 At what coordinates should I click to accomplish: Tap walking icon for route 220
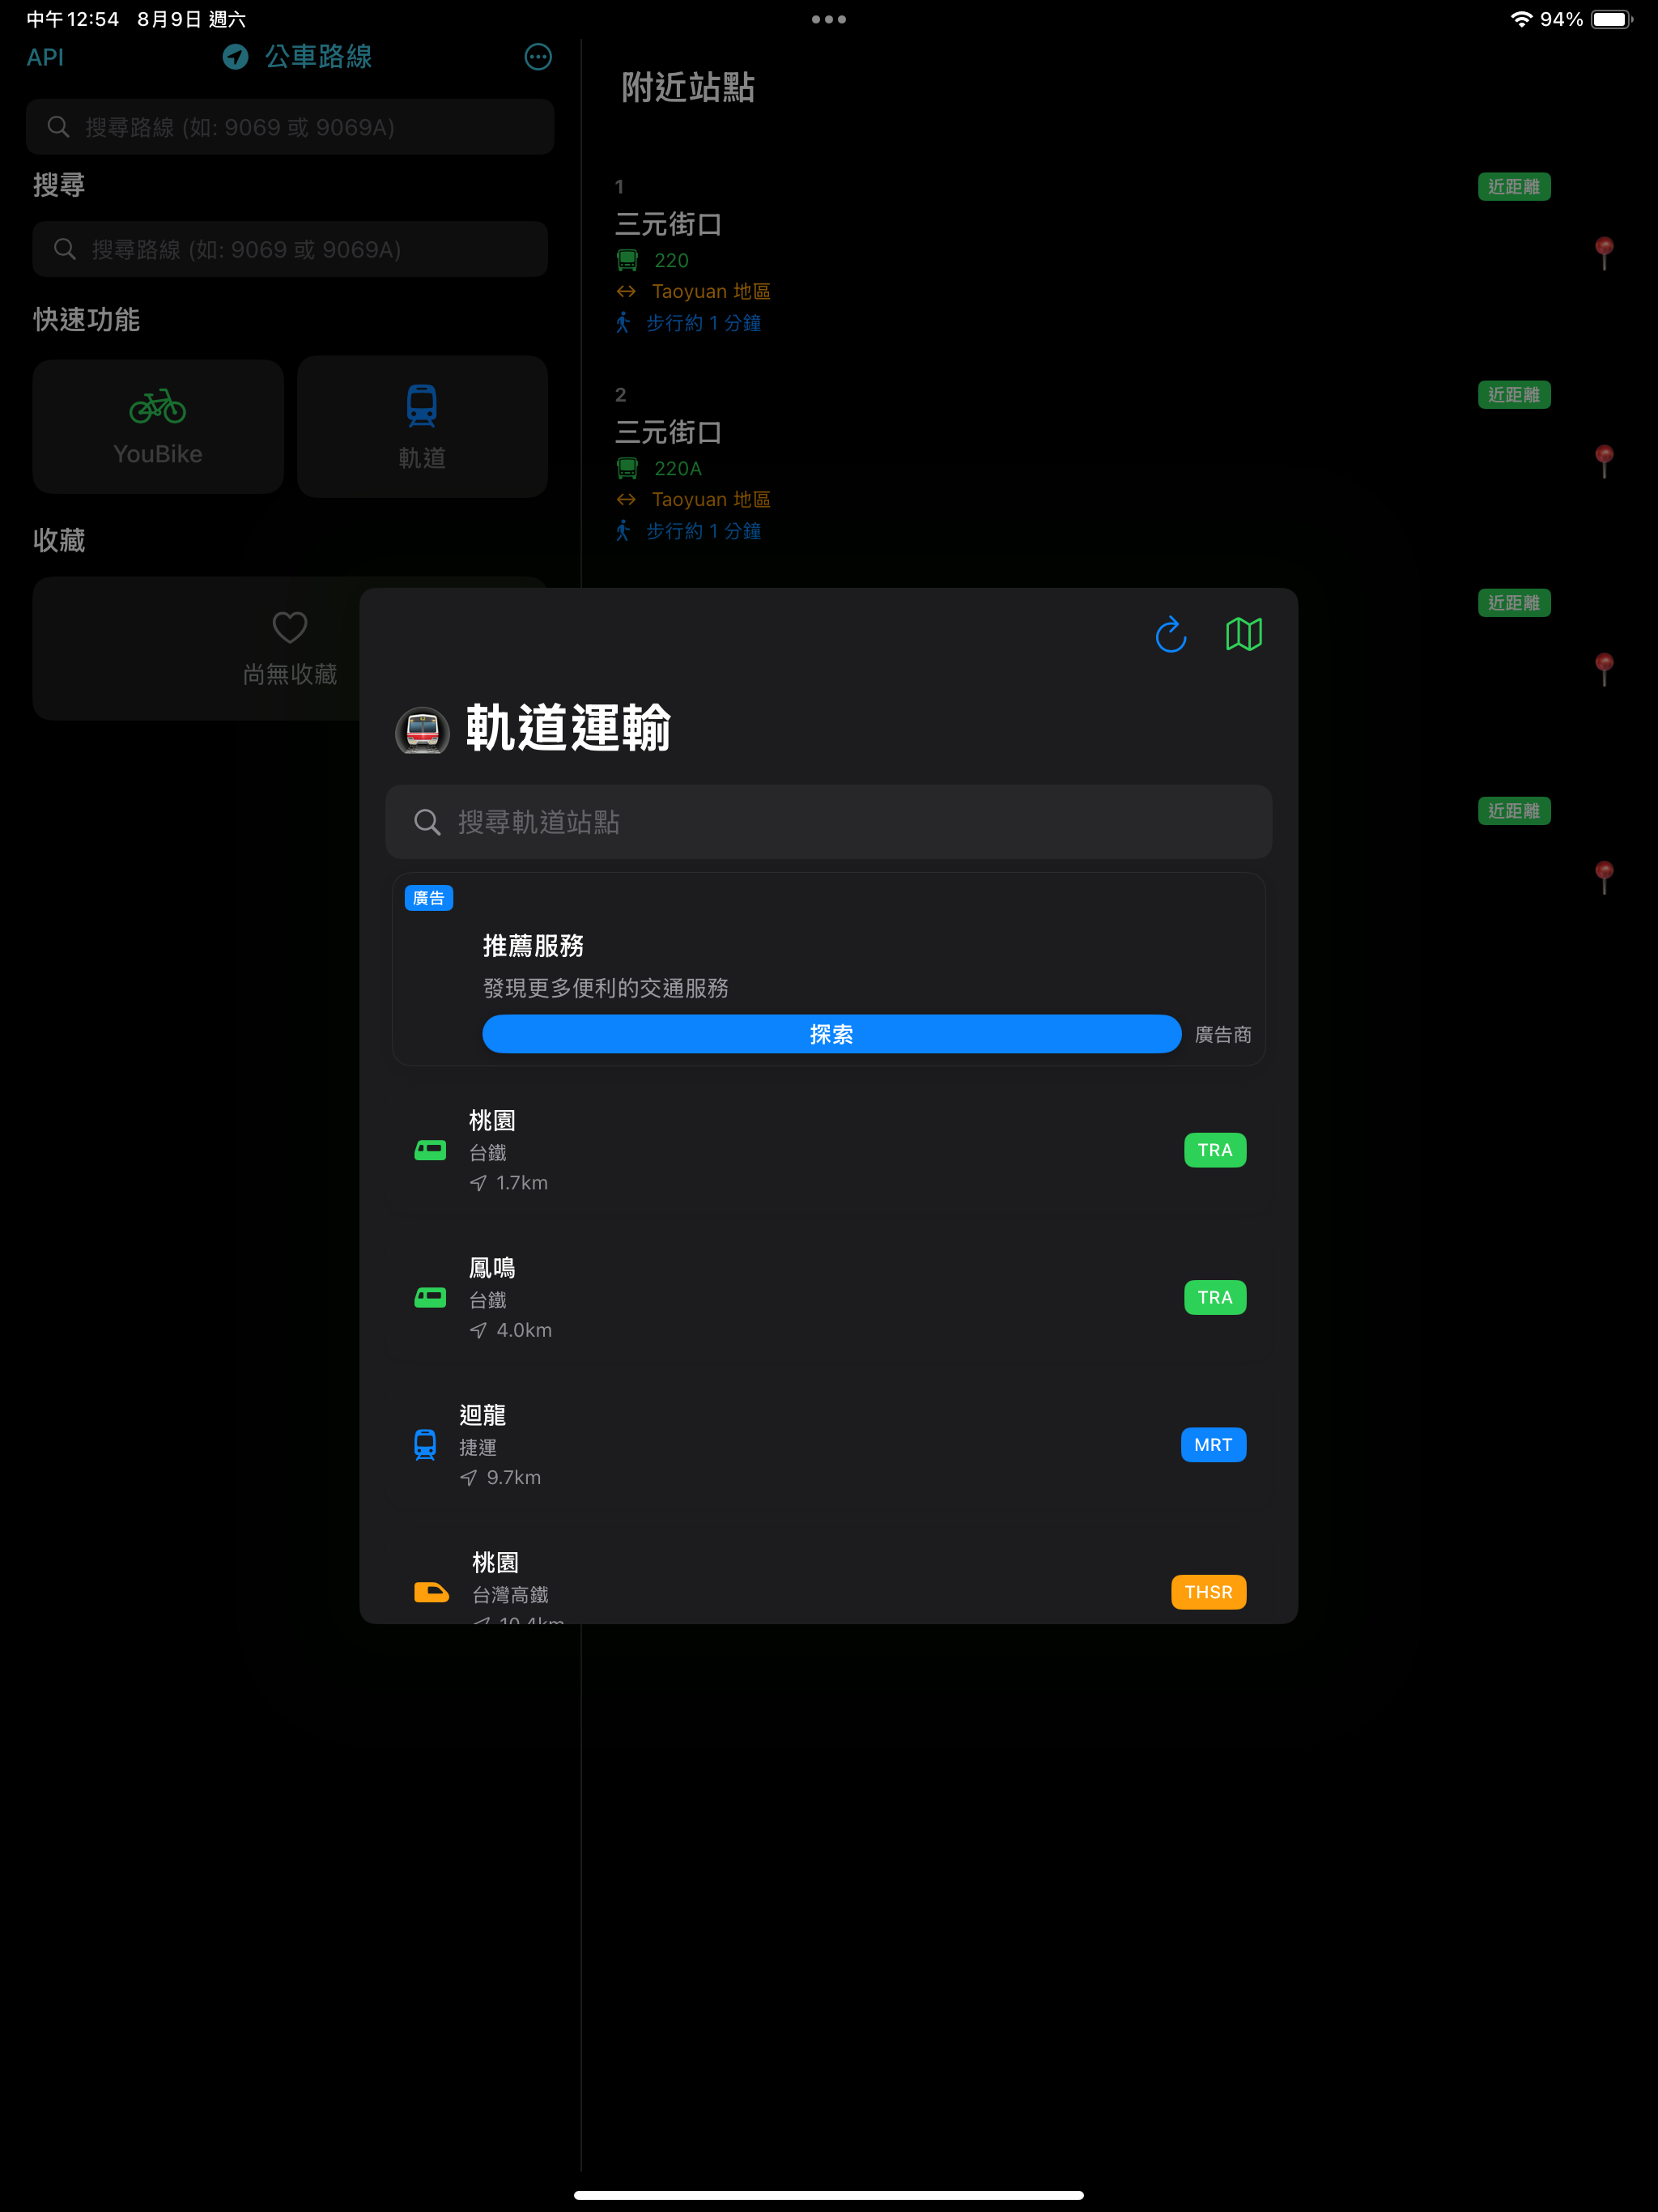tap(623, 323)
